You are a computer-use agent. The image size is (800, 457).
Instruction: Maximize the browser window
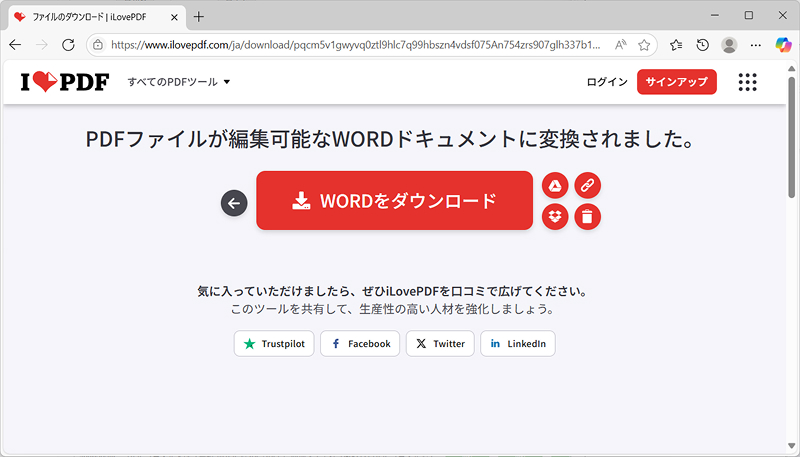pyautogui.click(x=748, y=15)
